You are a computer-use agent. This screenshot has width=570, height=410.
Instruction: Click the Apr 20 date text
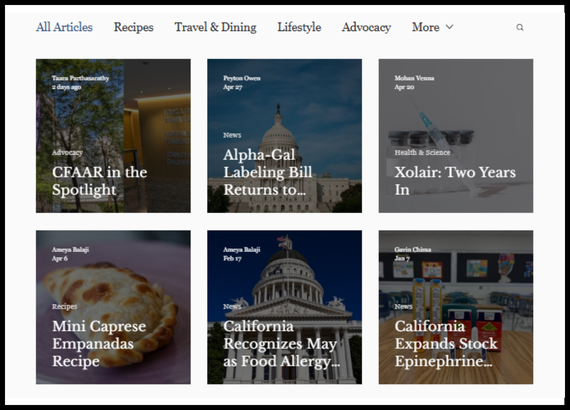pos(404,87)
